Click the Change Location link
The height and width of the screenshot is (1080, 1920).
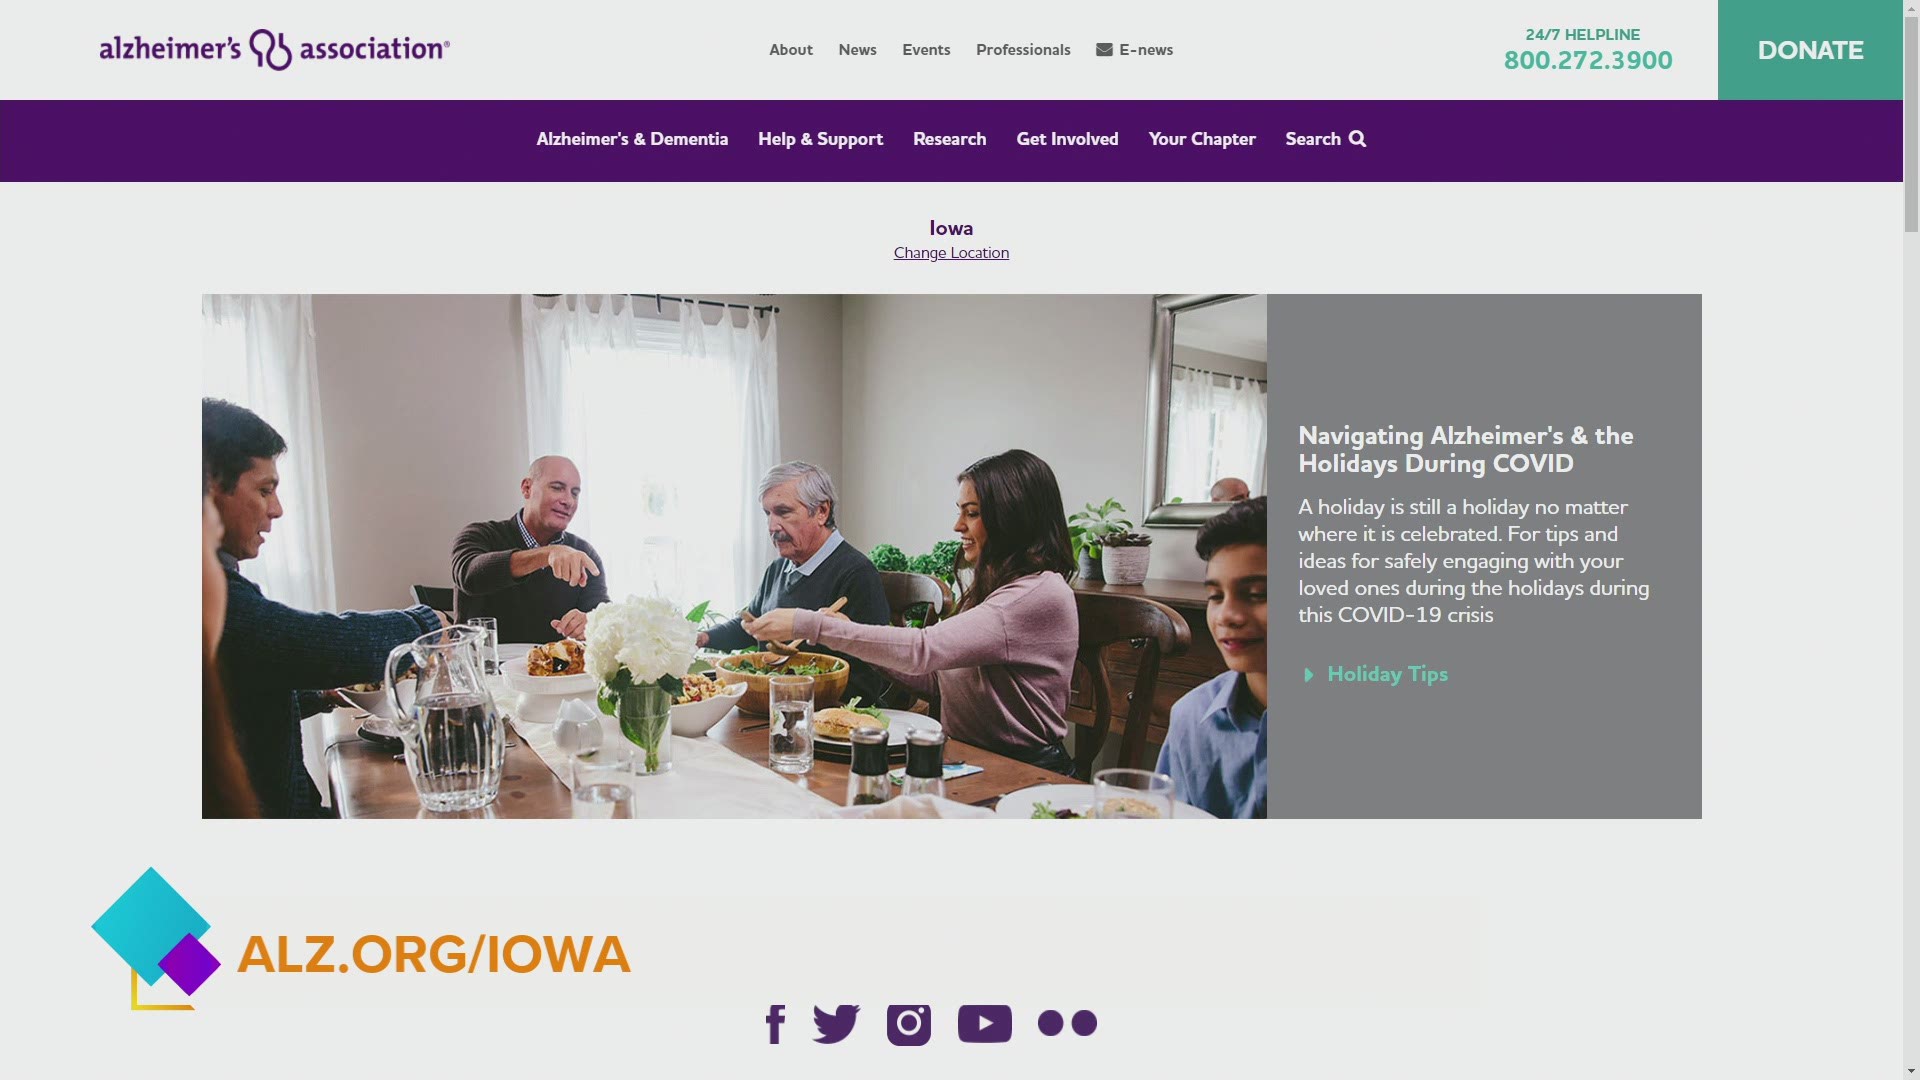coord(951,252)
